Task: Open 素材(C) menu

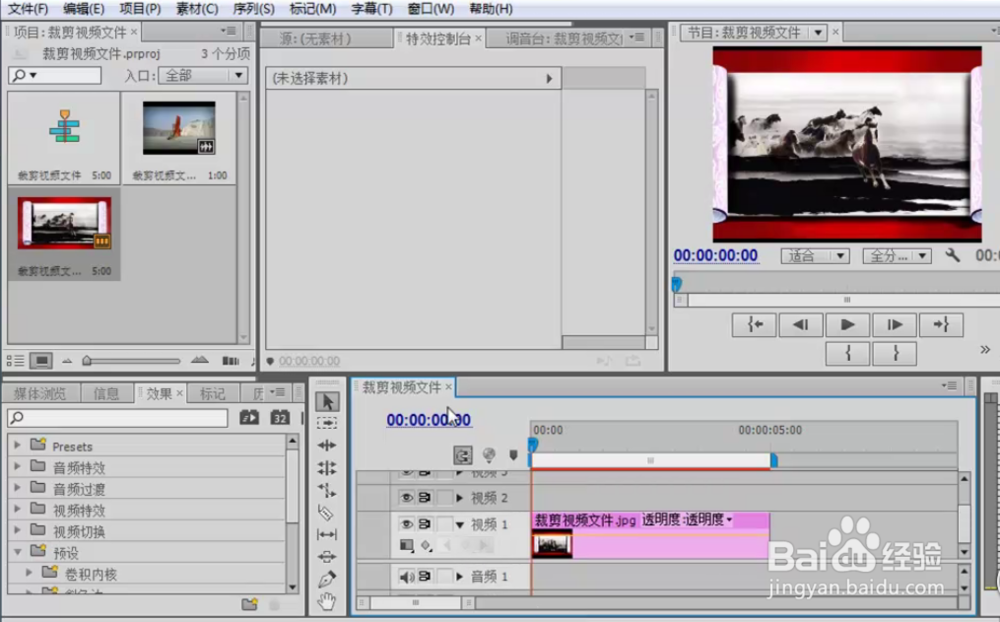Action: (197, 9)
